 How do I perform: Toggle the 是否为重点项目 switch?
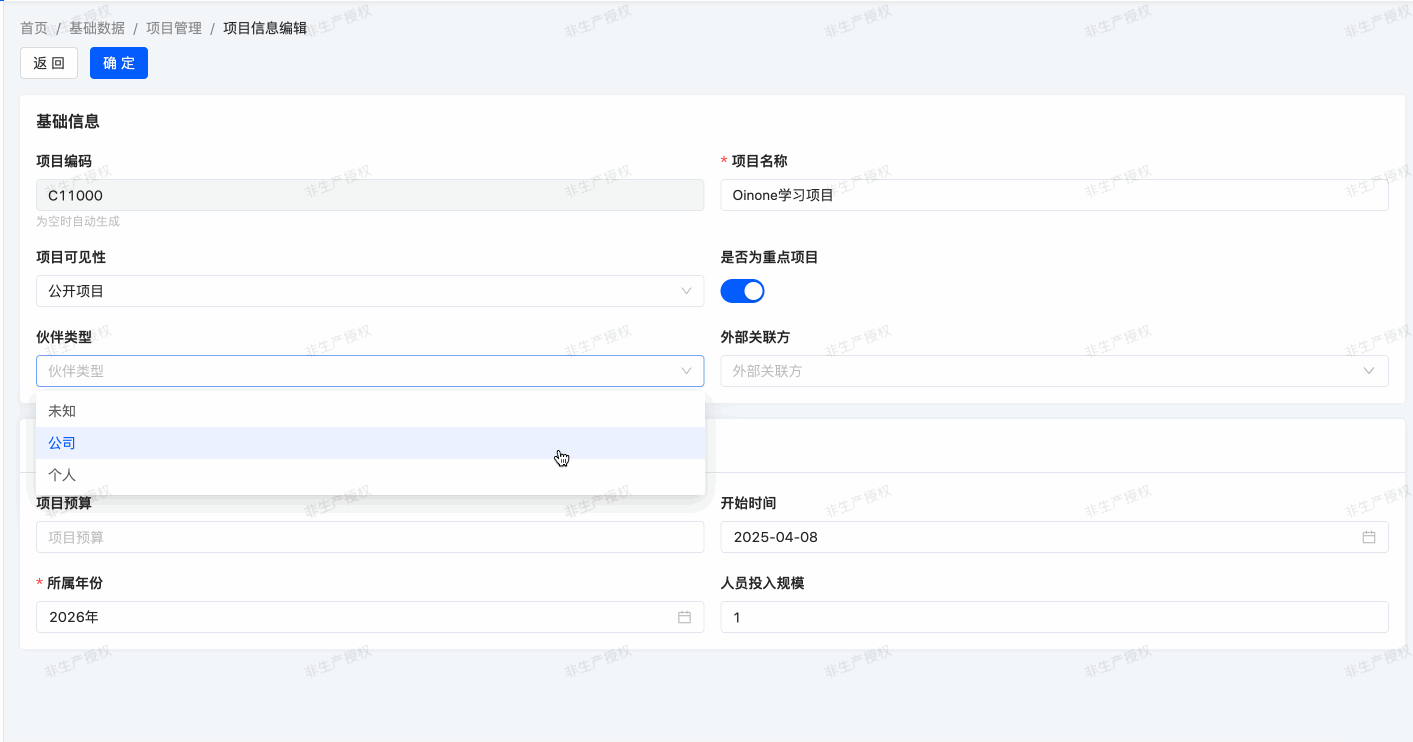tap(742, 291)
